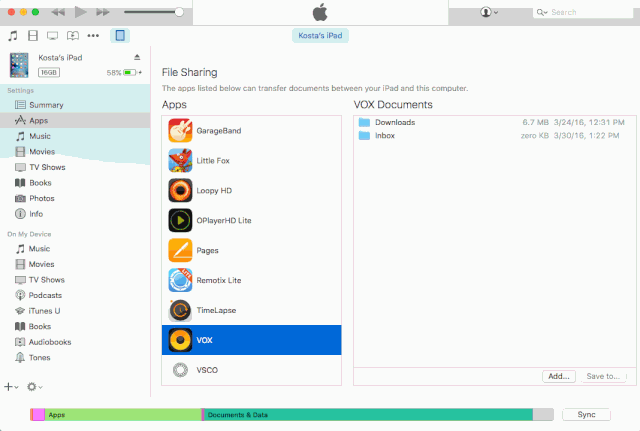Viewport: 640px width, 431px height.
Task: Select TimeLapse app icon
Action: pos(180,310)
